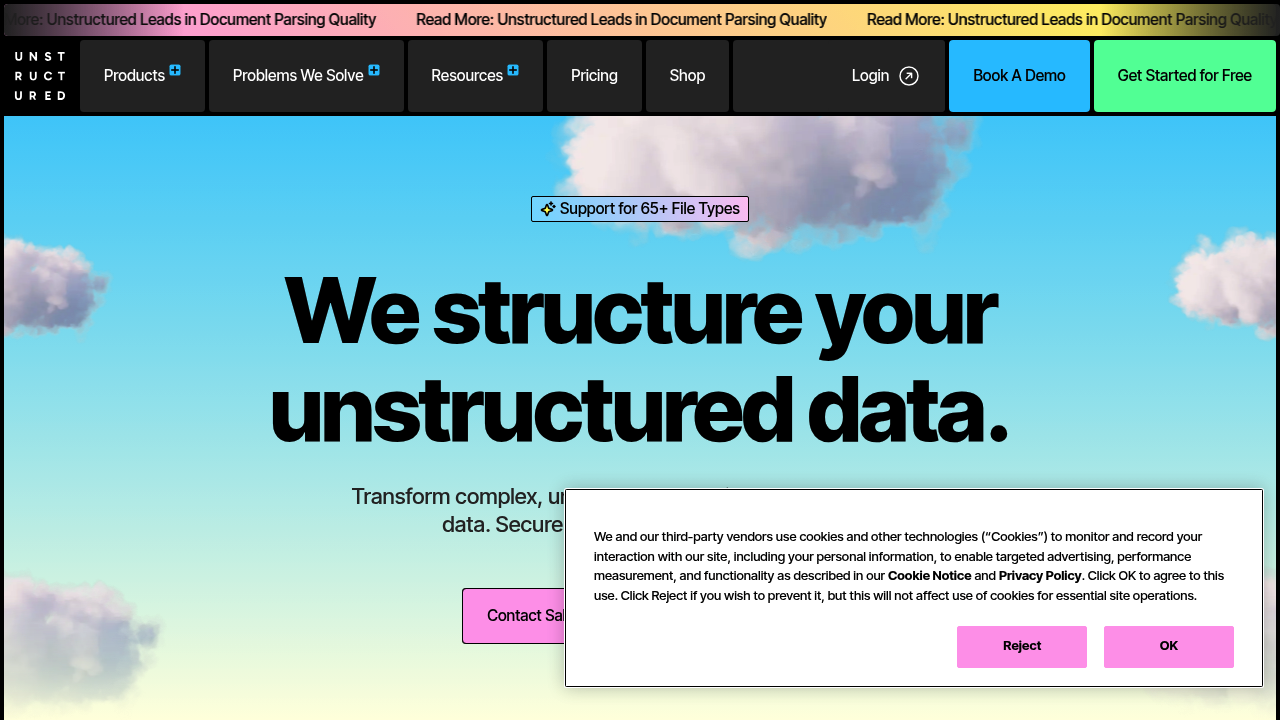
Task: Click the Contact Sales button
Action: tap(514, 616)
